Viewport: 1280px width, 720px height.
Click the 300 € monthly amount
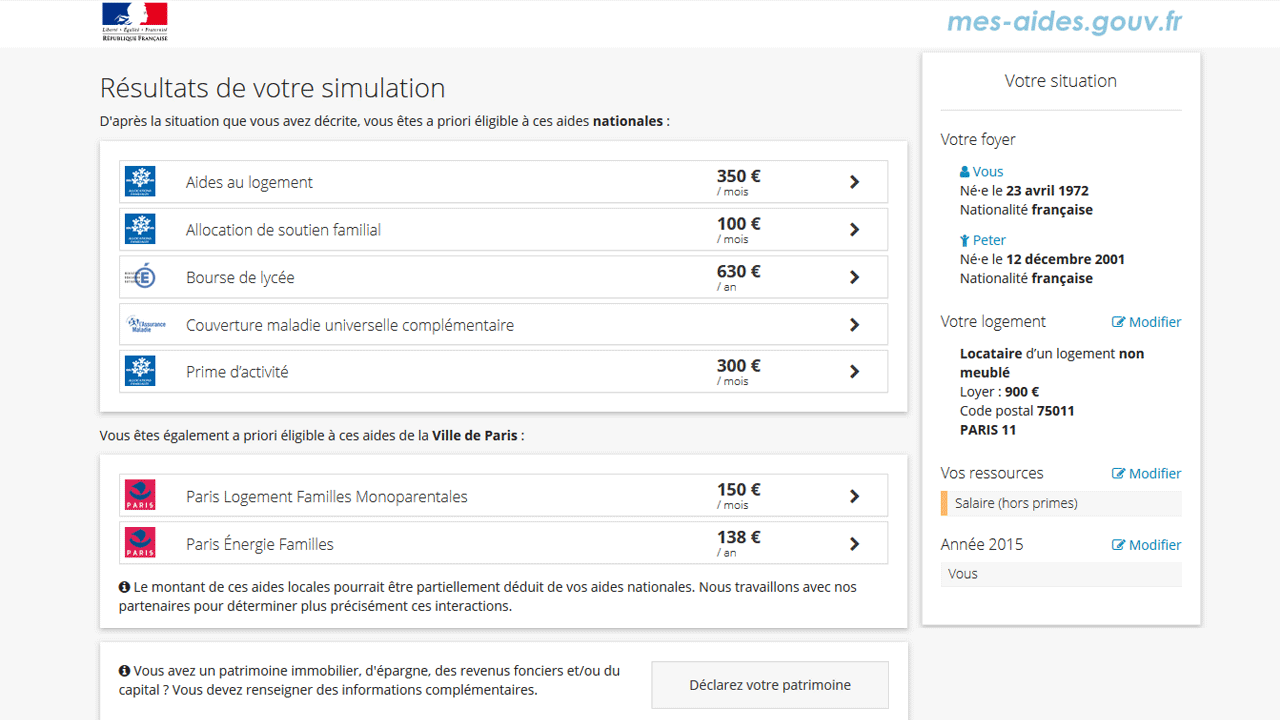(739, 366)
